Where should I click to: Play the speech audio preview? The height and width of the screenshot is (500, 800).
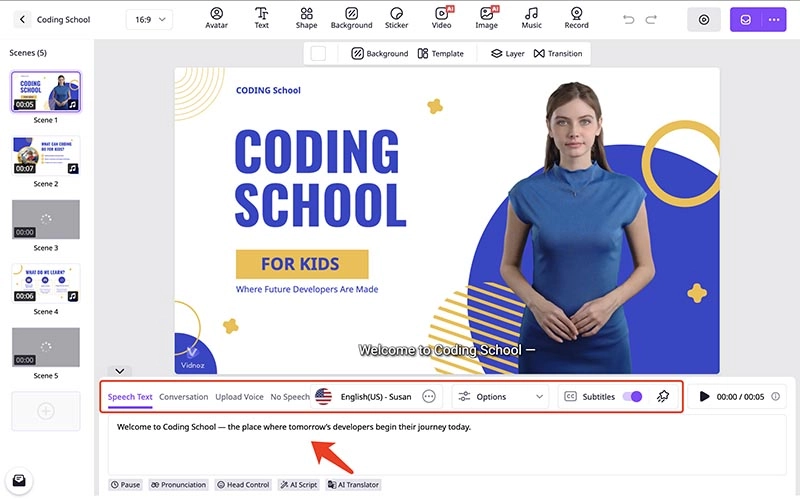[705, 397]
